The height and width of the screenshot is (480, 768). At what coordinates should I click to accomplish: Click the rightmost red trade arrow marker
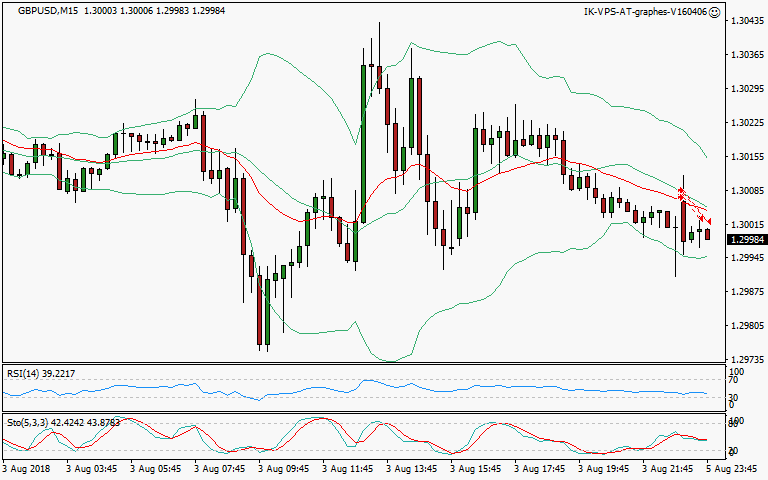point(708,221)
